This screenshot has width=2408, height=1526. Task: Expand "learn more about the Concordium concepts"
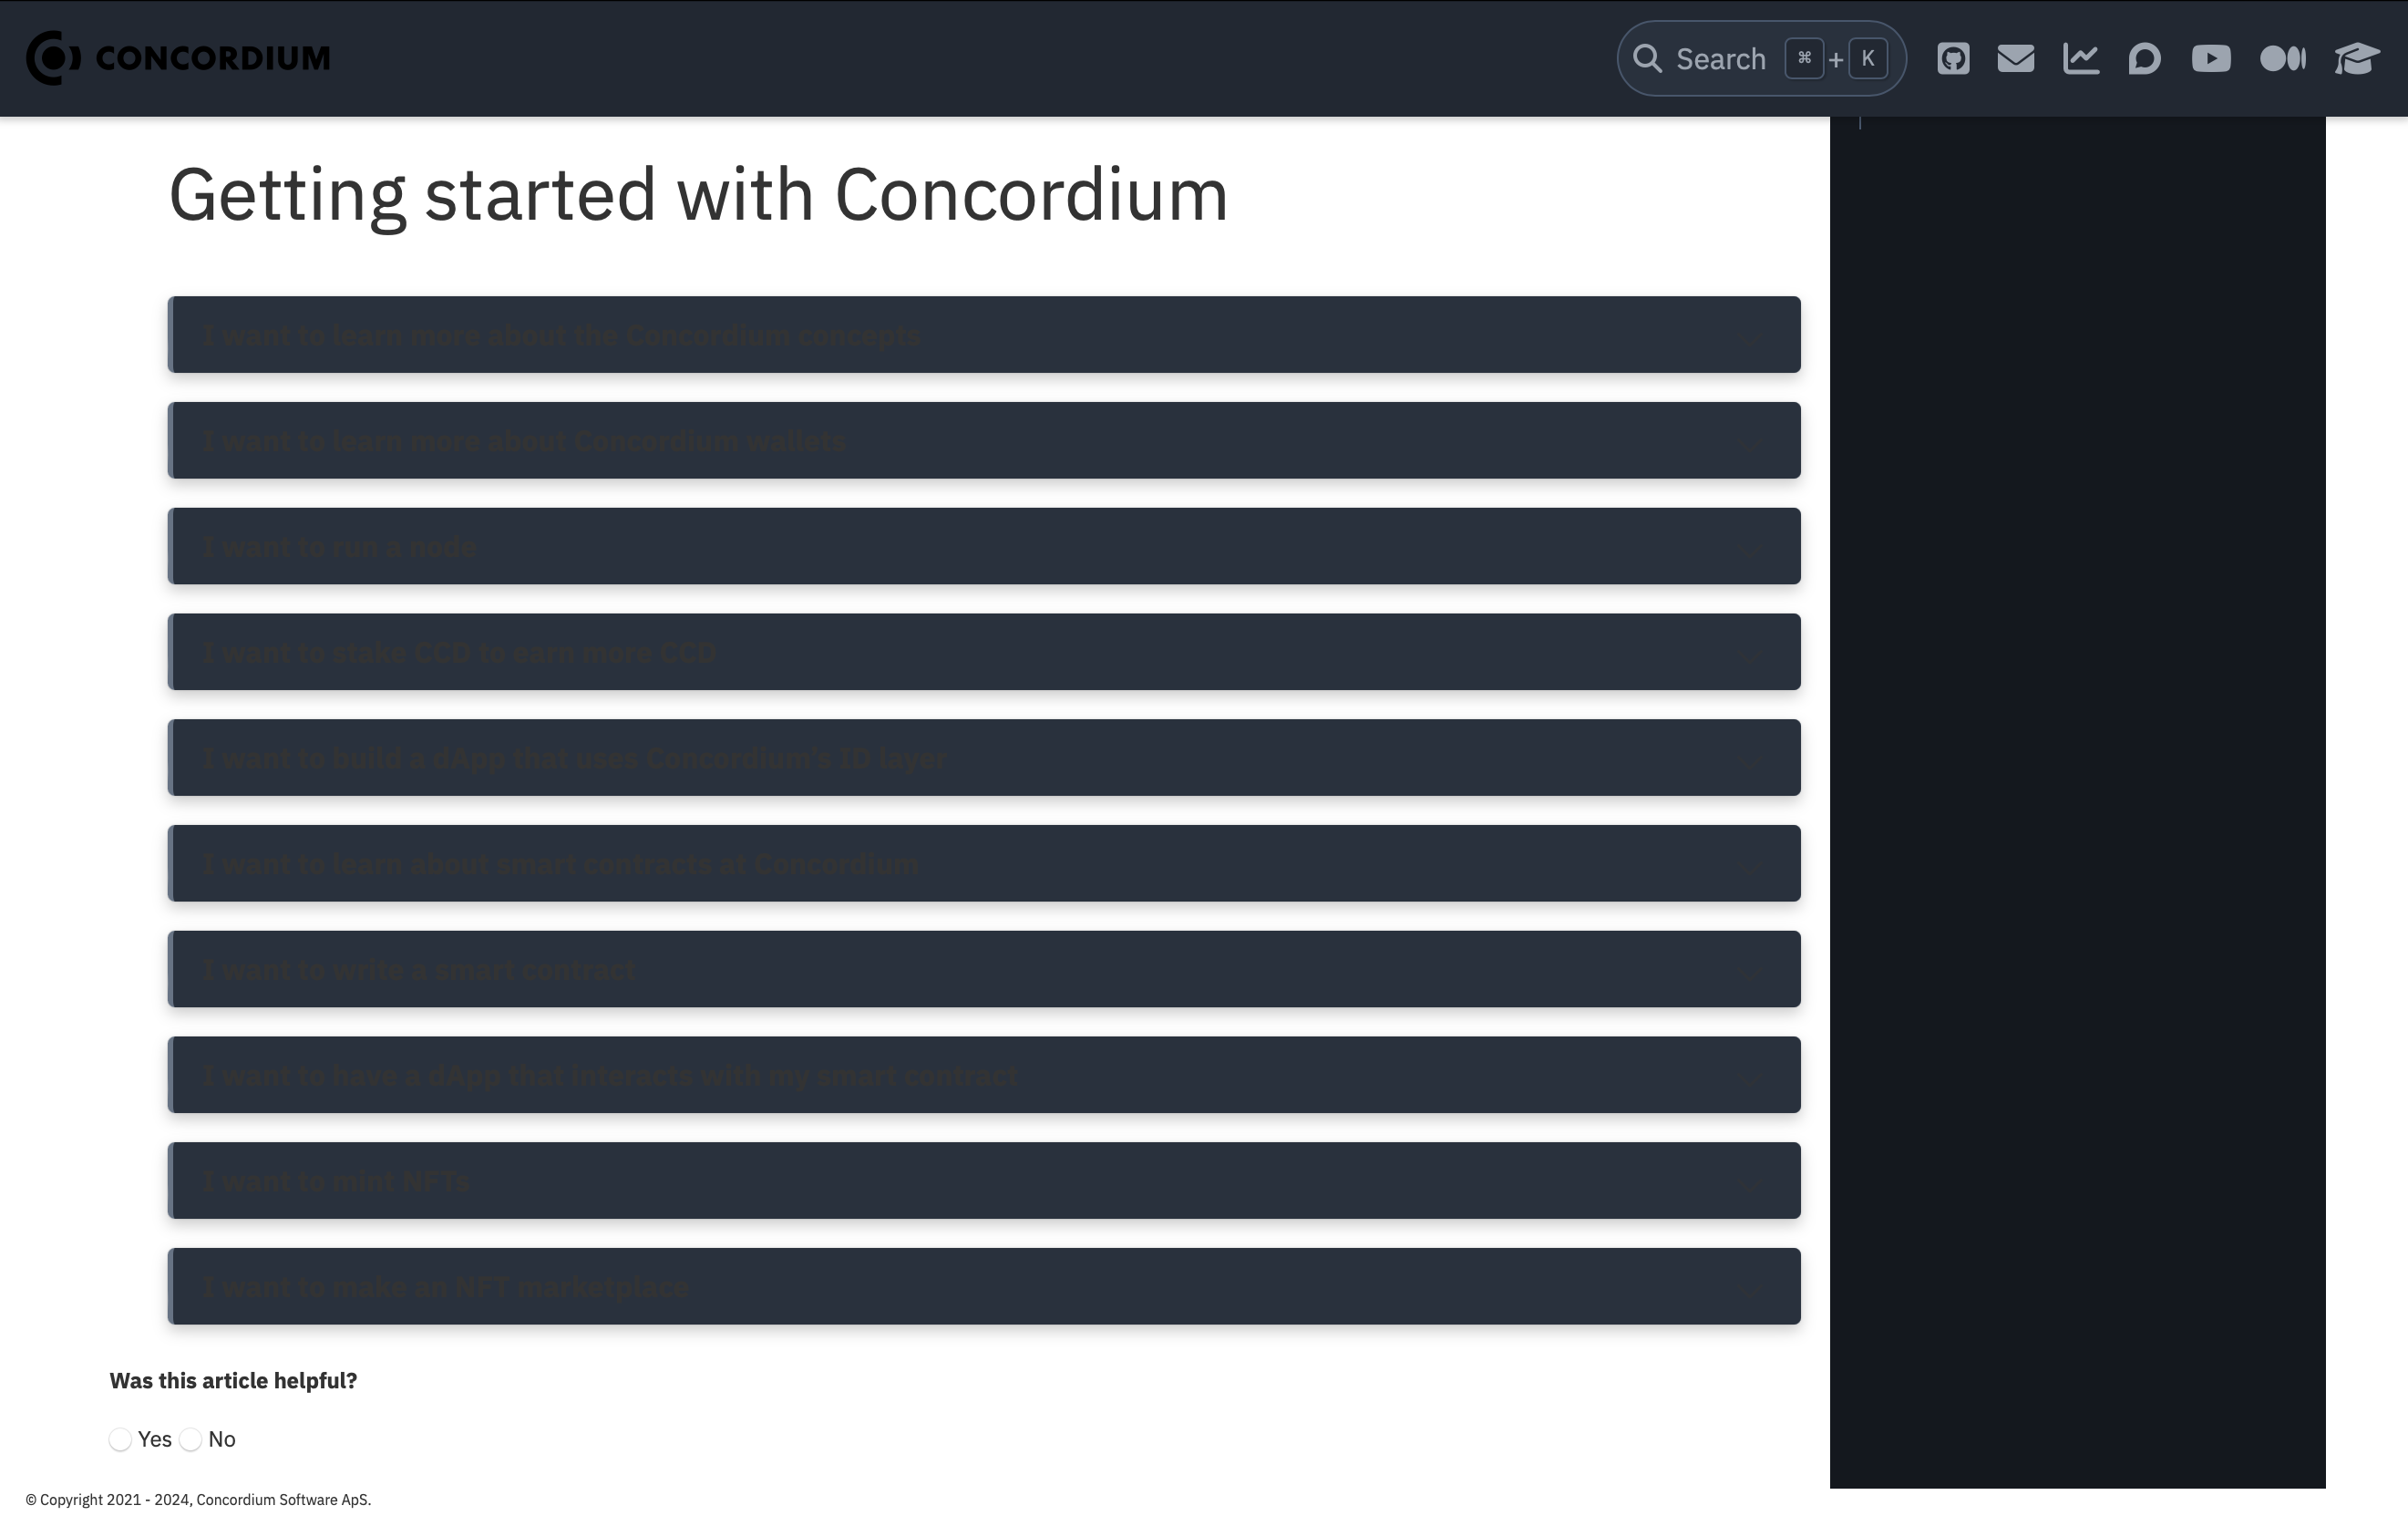tap(984, 335)
